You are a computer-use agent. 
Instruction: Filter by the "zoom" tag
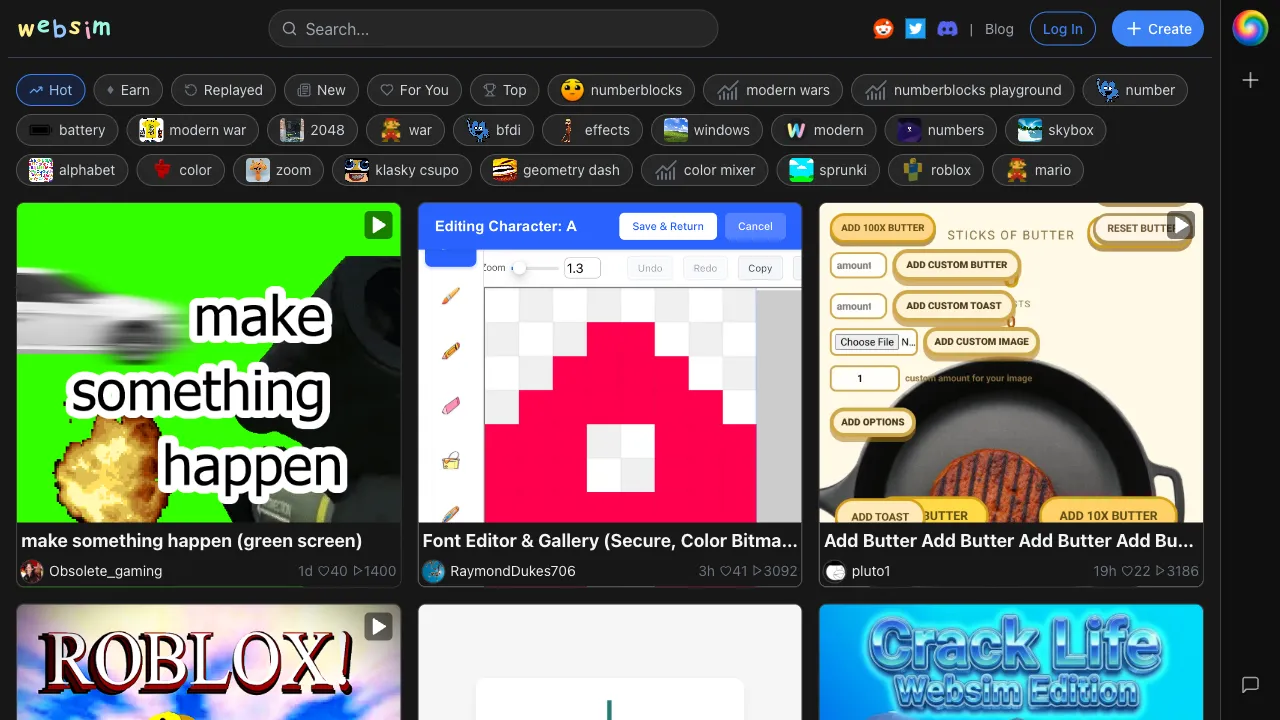pos(279,170)
